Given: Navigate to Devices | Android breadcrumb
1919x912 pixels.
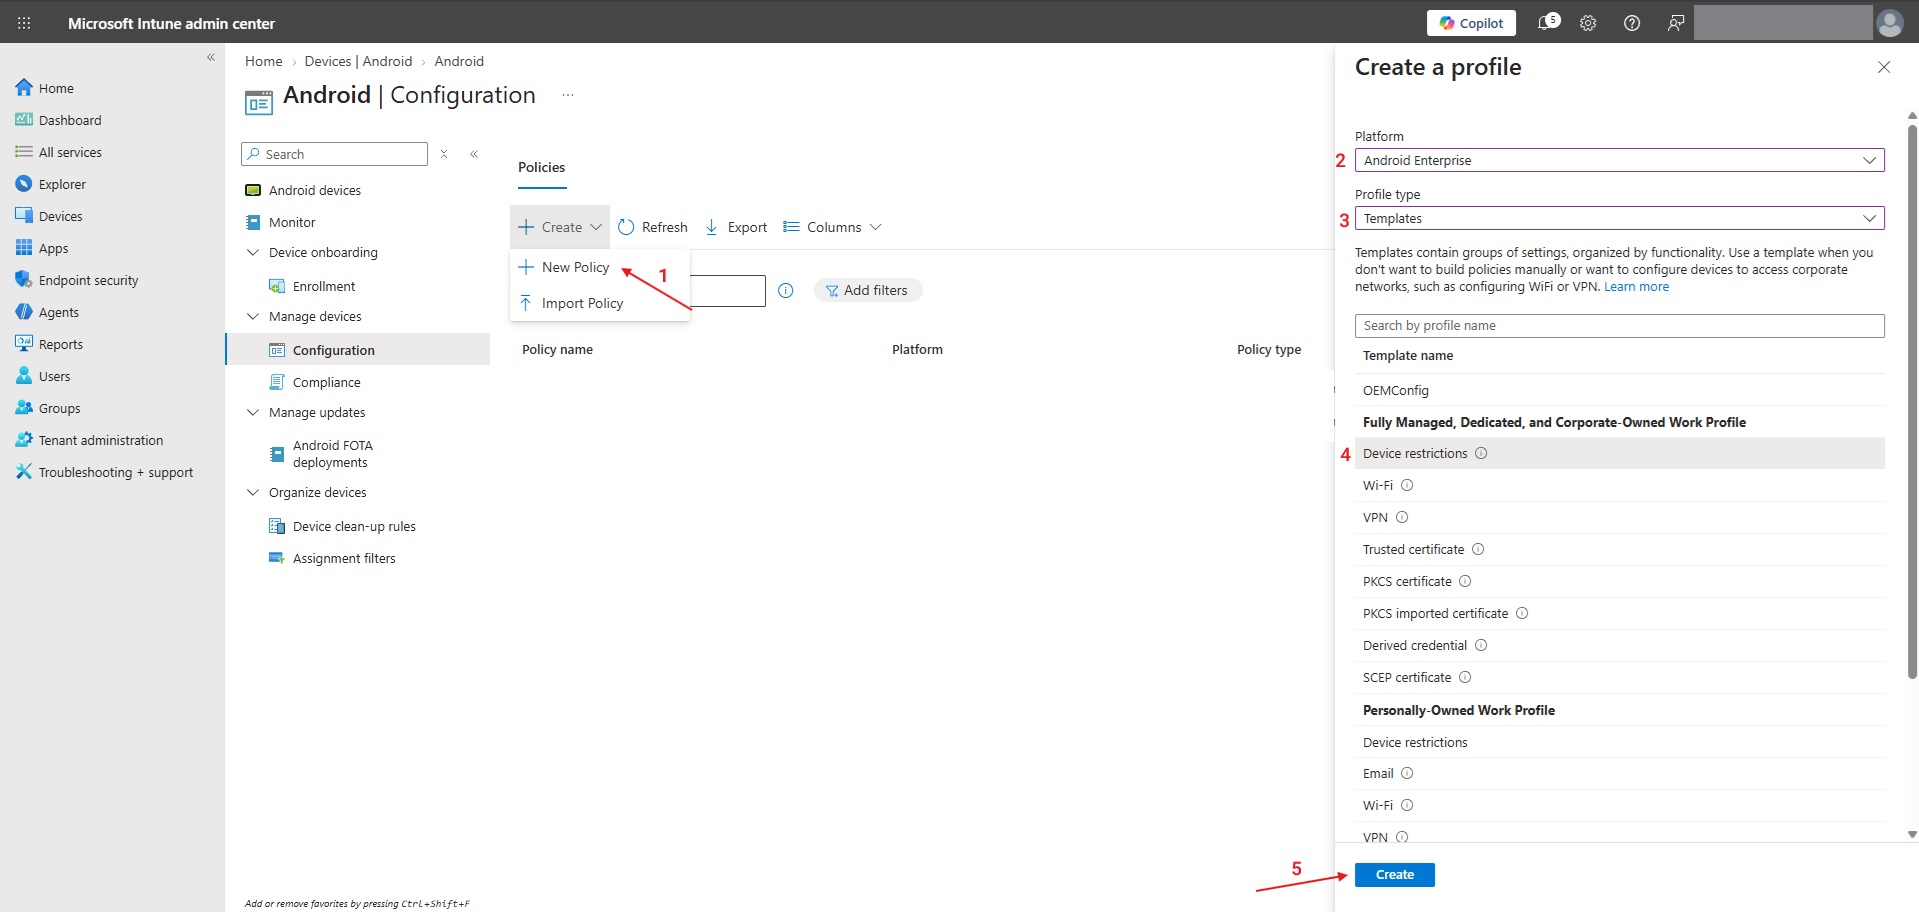Looking at the screenshot, I should coord(358,61).
